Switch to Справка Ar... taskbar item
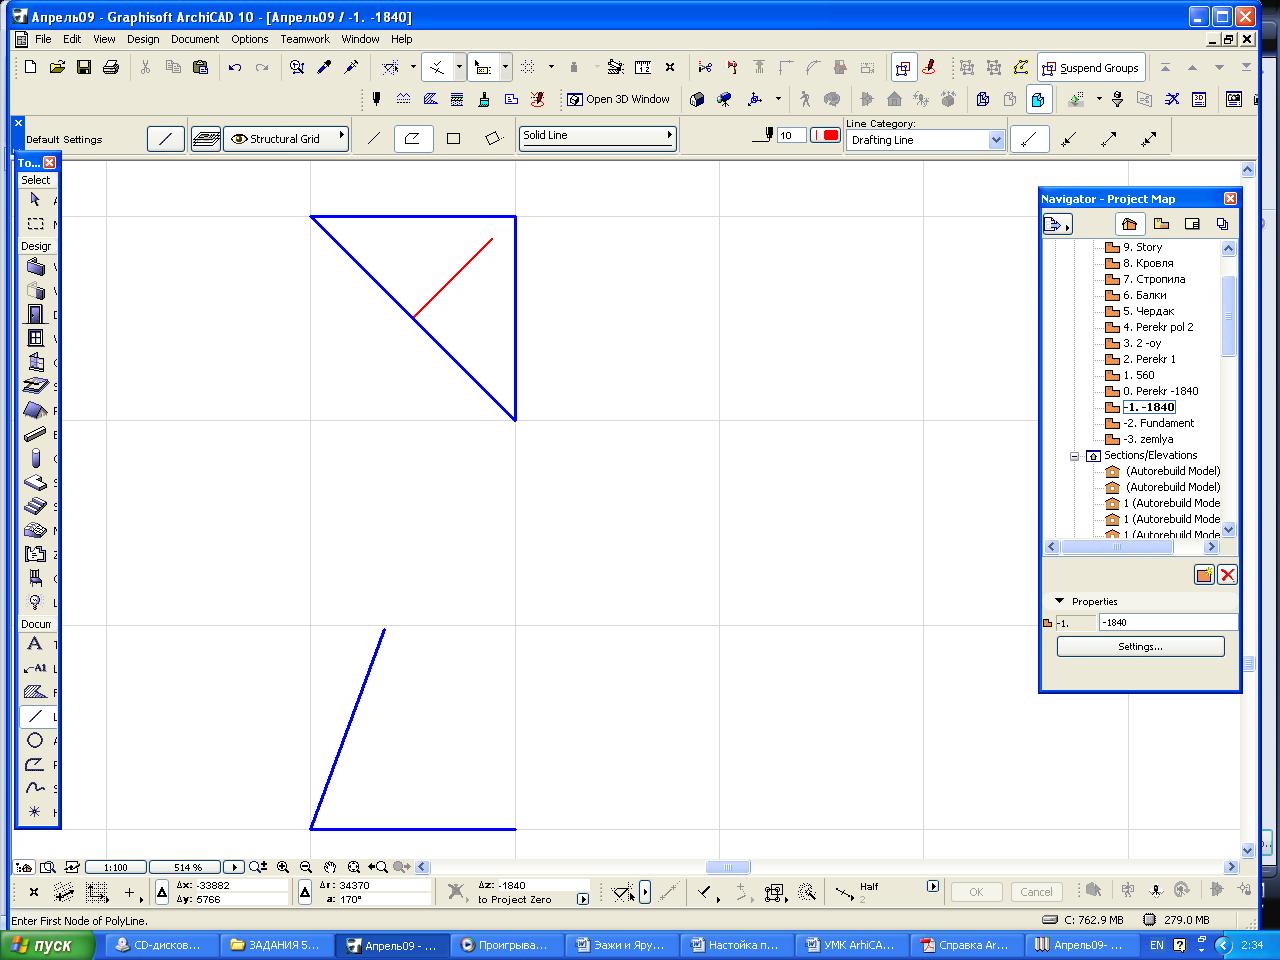 point(968,945)
